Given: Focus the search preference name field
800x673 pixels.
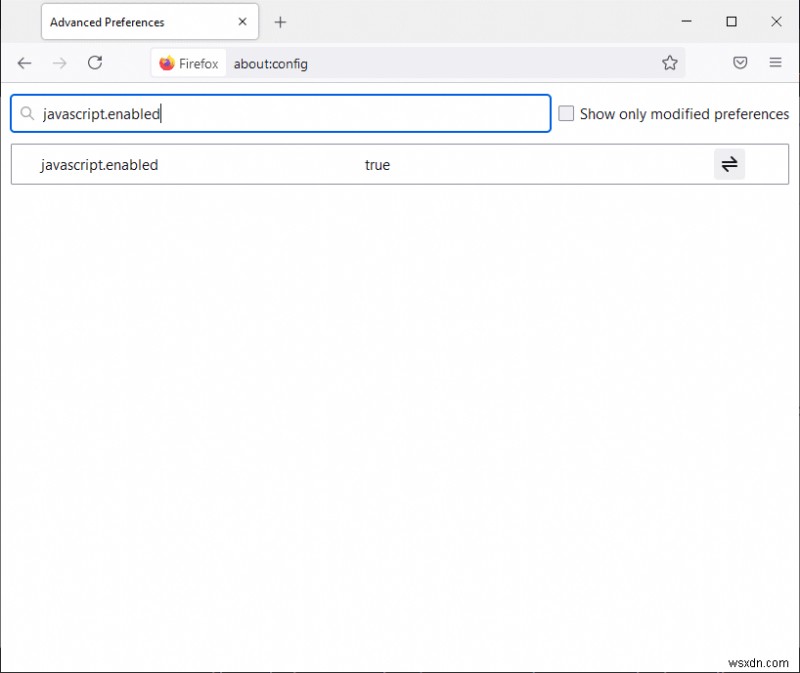Looking at the screenshot, I should pos(281,113).
